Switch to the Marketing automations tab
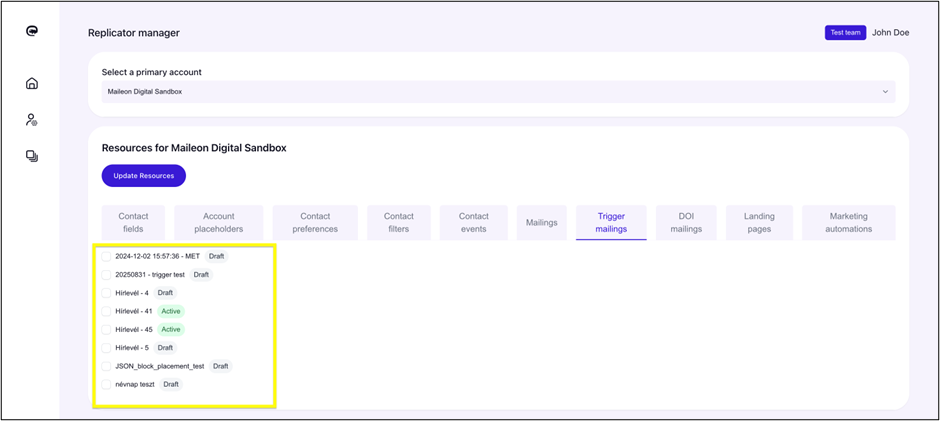The height and width of the screenshot is (421, 940). point(849,222)
